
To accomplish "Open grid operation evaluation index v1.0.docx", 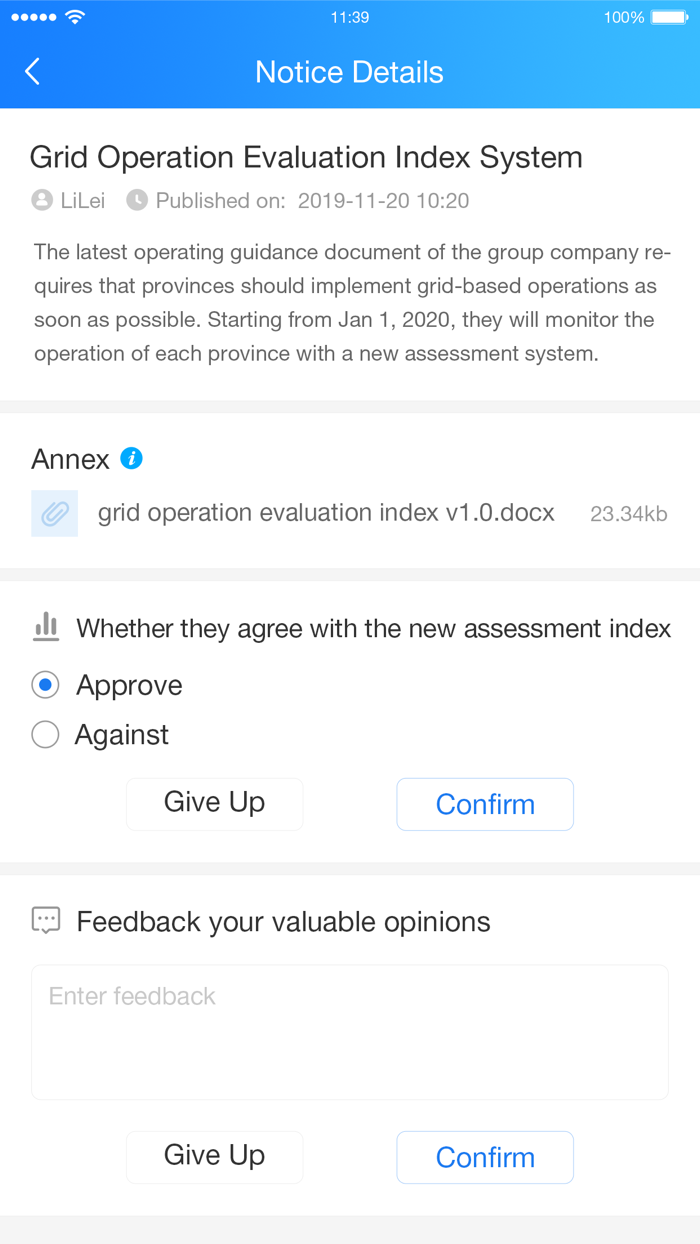I will point(326,513).
